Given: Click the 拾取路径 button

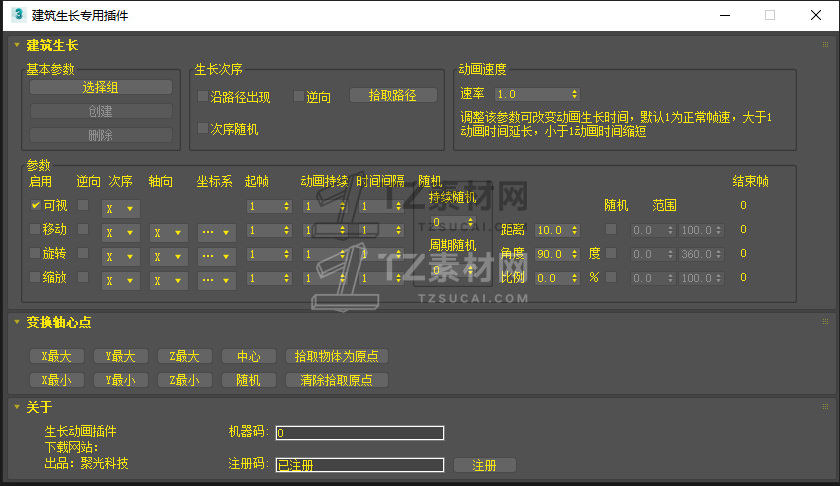Looking at the screenshot, I should 393,95.
